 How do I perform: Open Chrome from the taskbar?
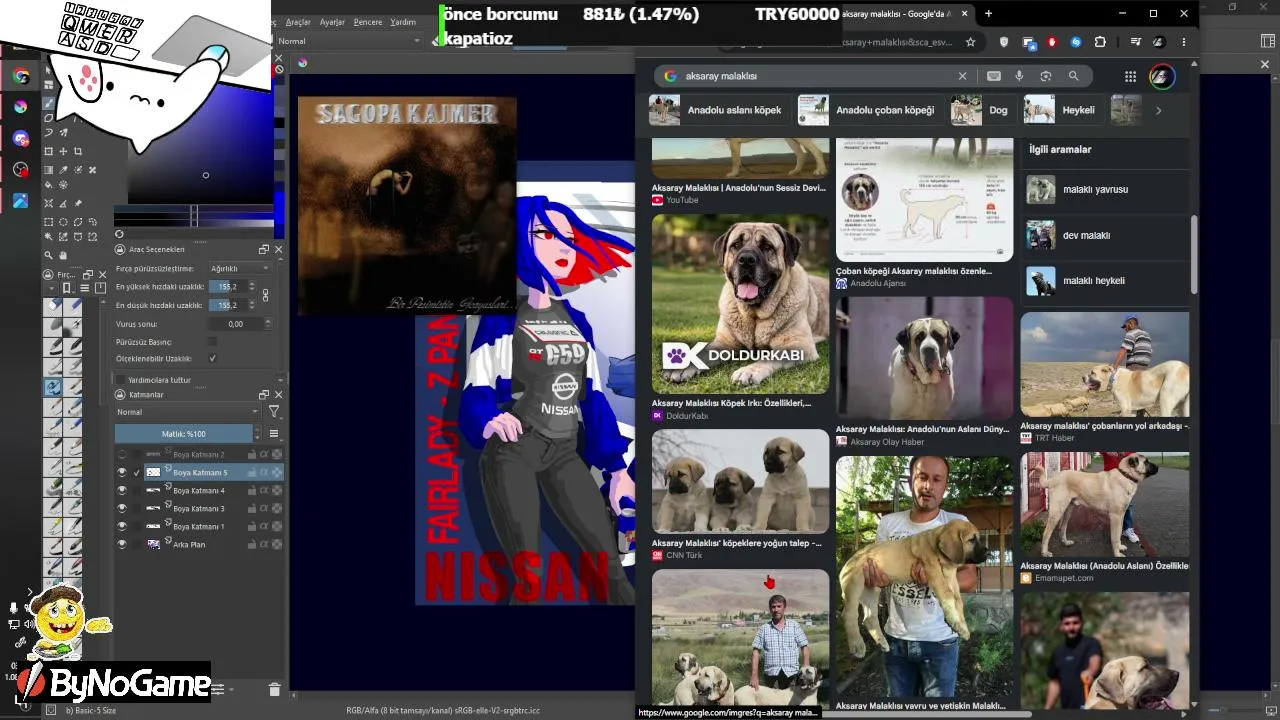20,76
